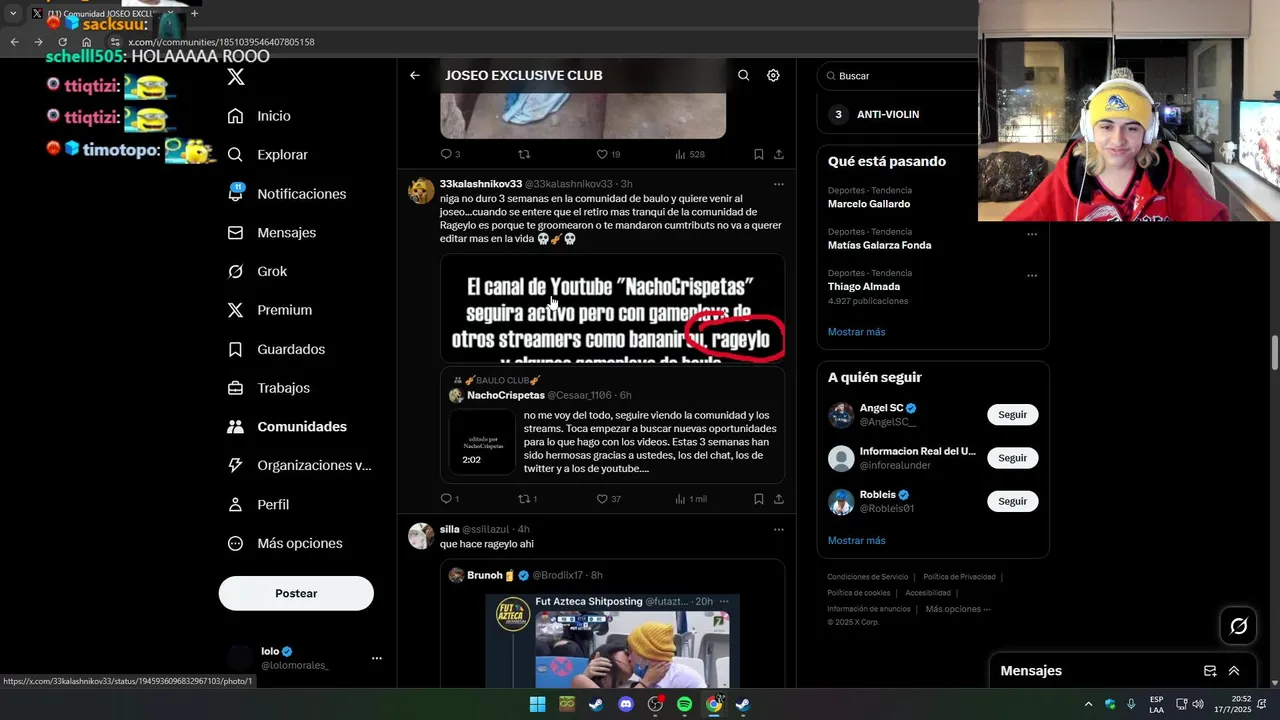
Task: Expand Mensajes drawer with double chevron
Action: (1234, 671)
